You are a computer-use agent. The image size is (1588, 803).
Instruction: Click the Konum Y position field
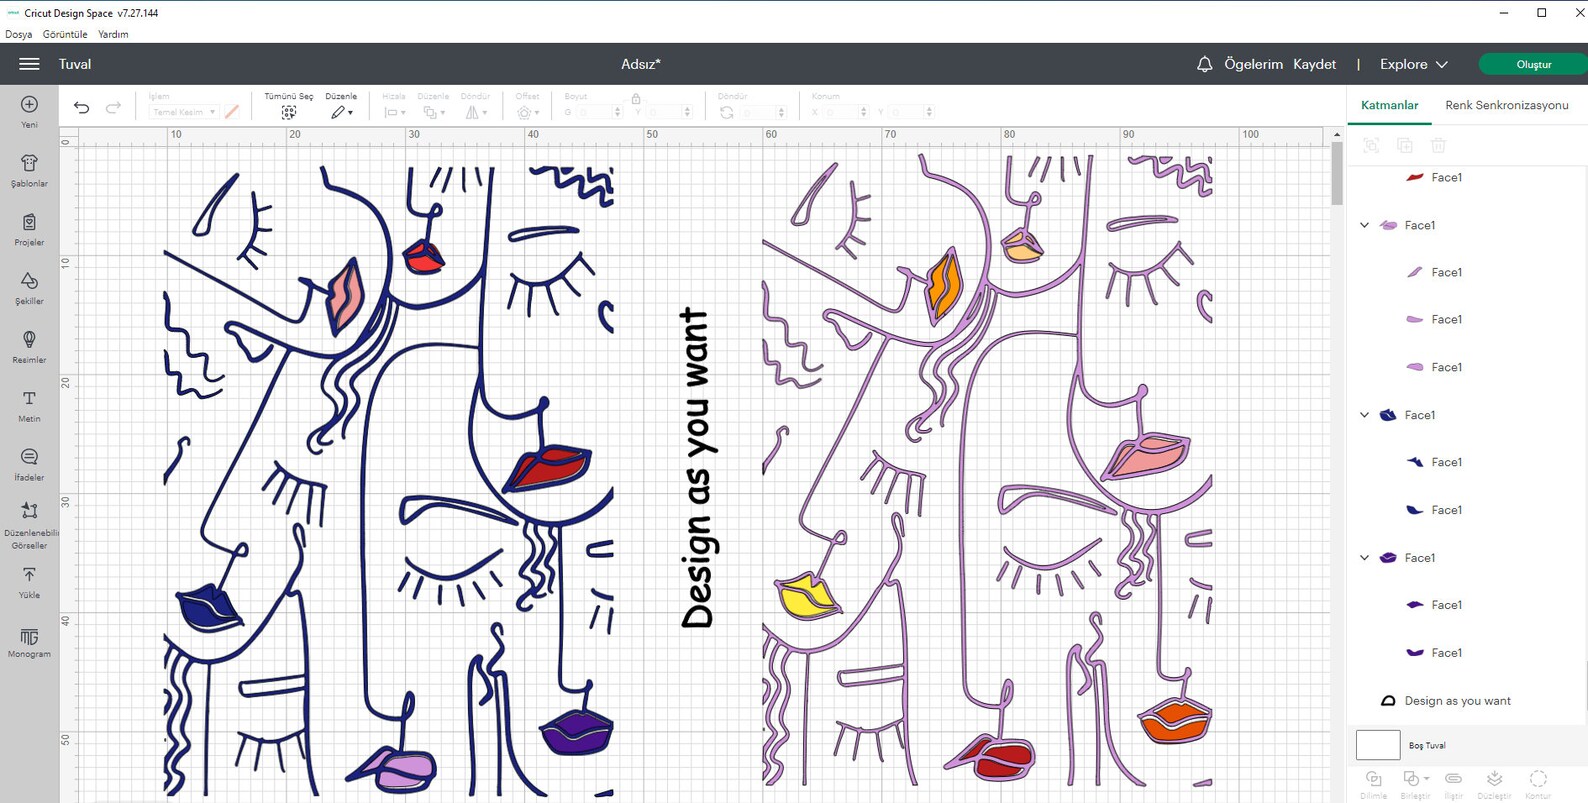pyautogui.click(x=911, y=112)
